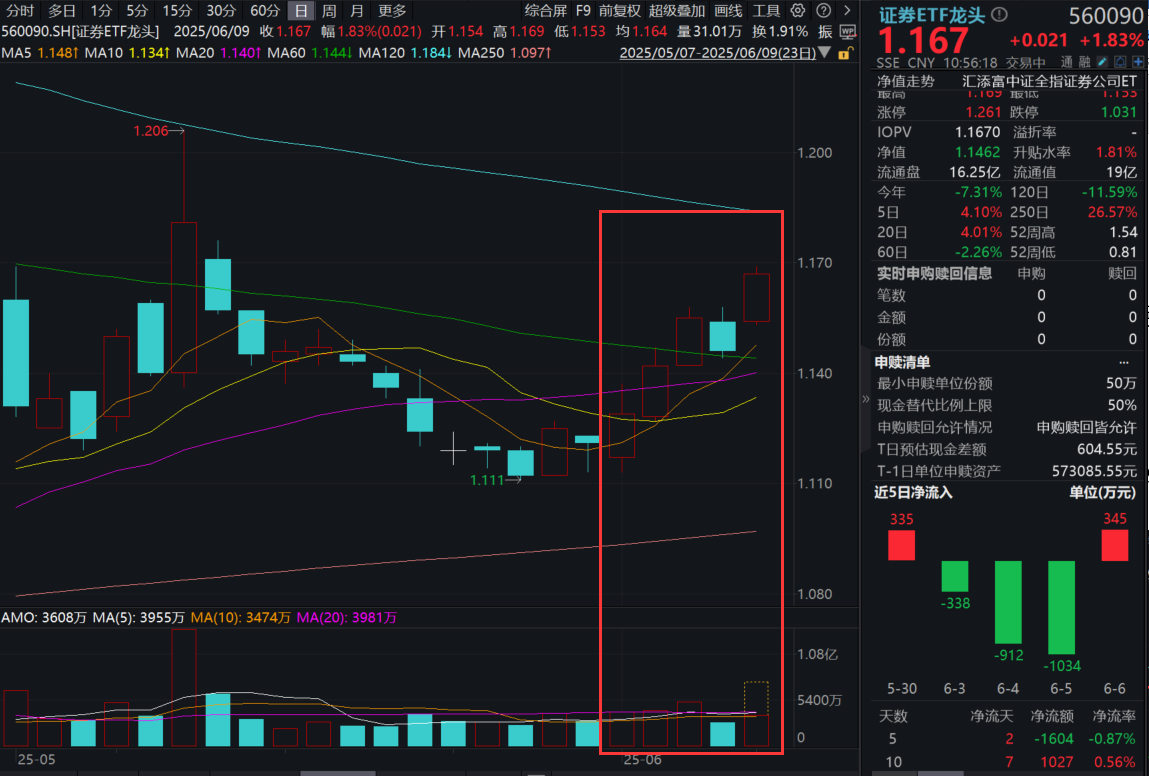This screenshot has height=776, width=1149.
Task: Click the right arrow to reveal more toolbar tools
Action: [x=845, y=11]
